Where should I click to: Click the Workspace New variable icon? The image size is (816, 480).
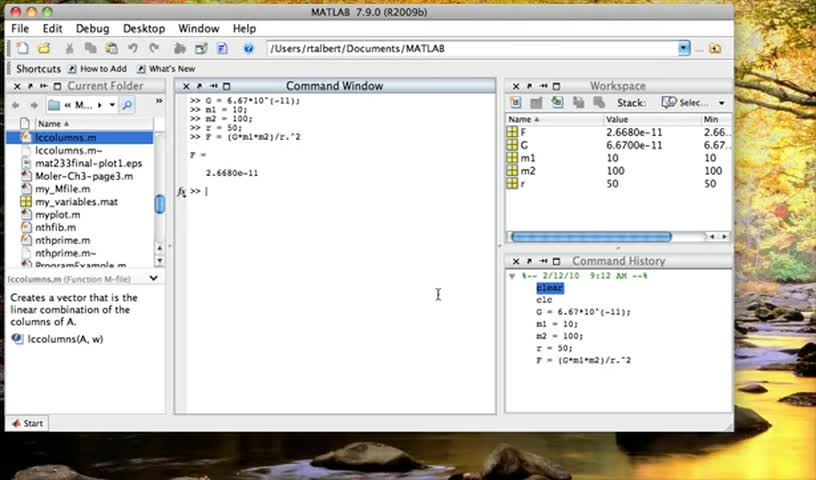tap(515, 103)
